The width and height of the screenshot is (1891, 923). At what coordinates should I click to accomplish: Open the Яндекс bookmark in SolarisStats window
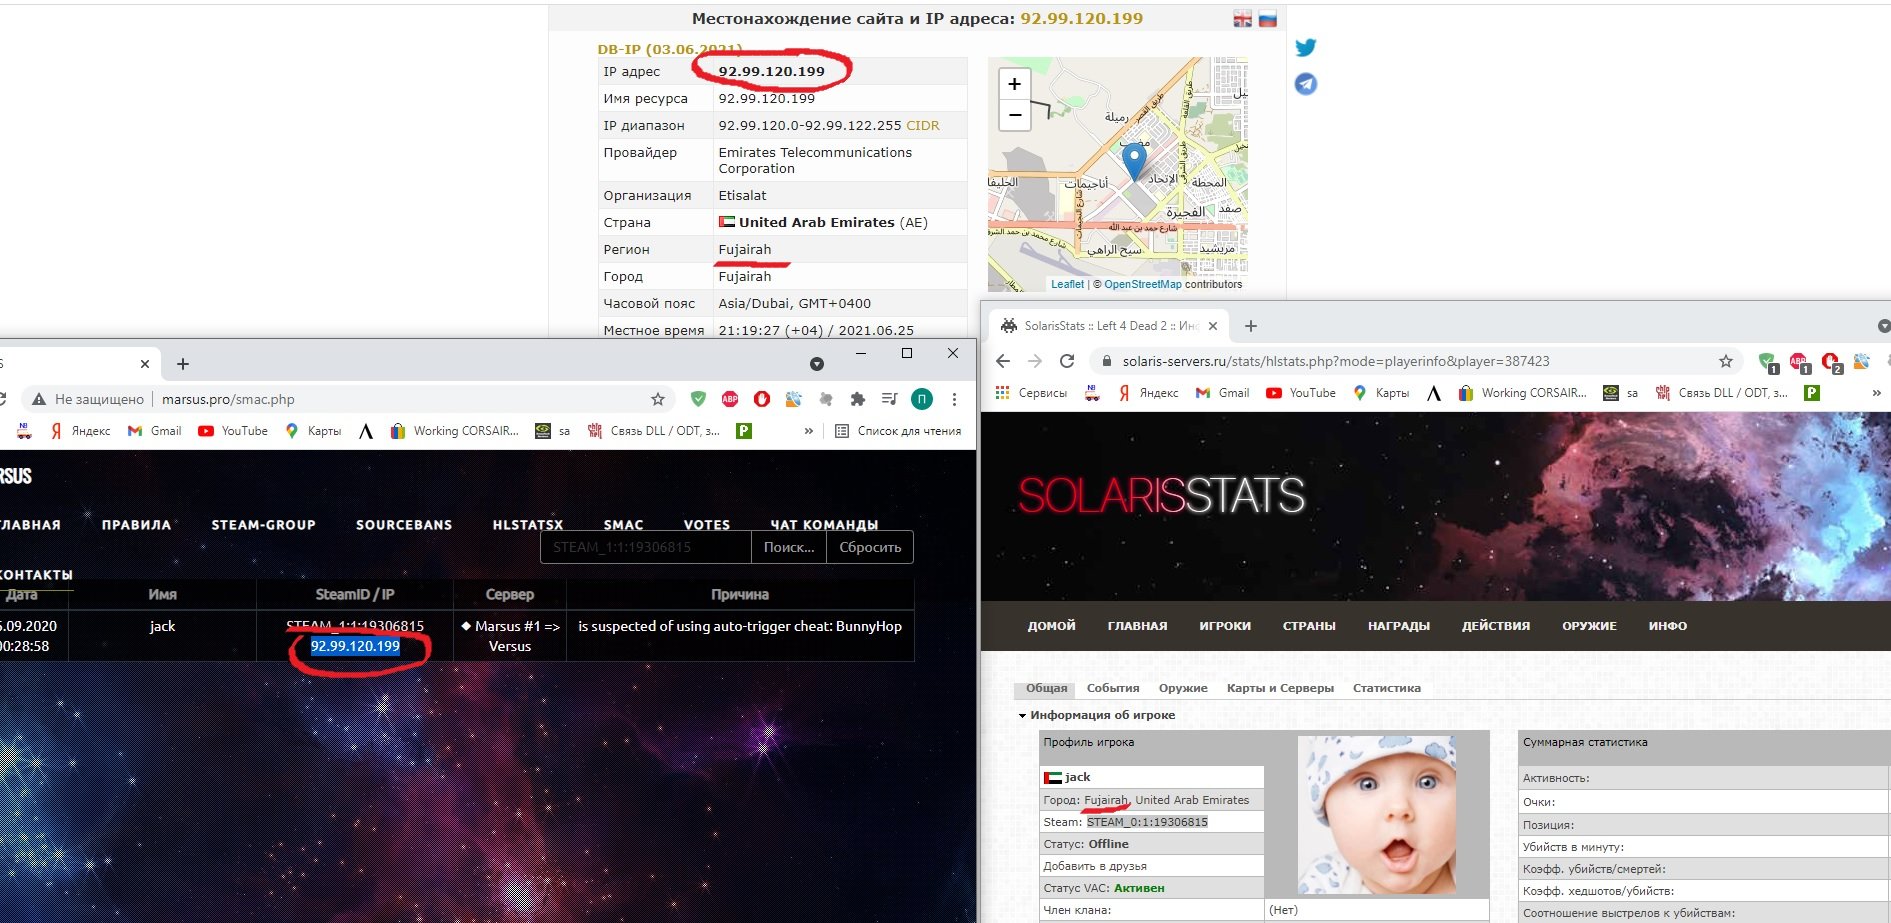[x=1147, y=393]
